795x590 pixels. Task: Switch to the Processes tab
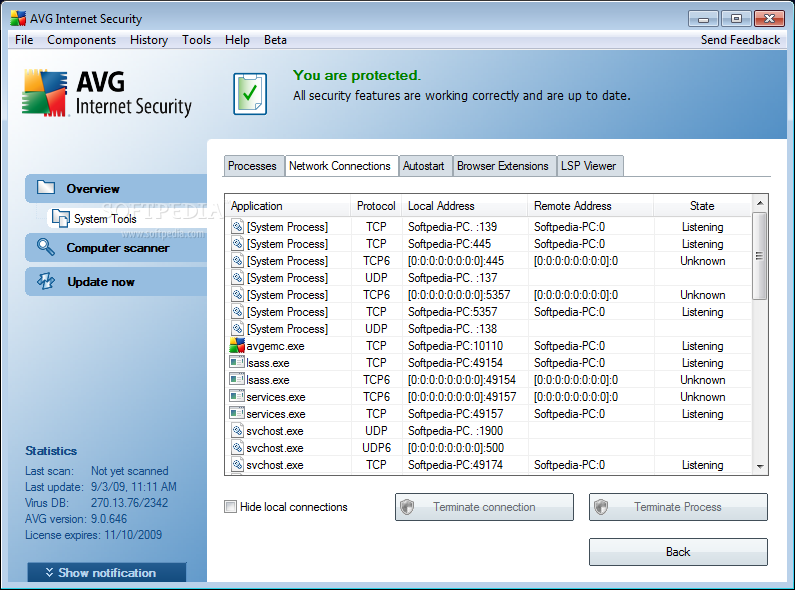252,166
